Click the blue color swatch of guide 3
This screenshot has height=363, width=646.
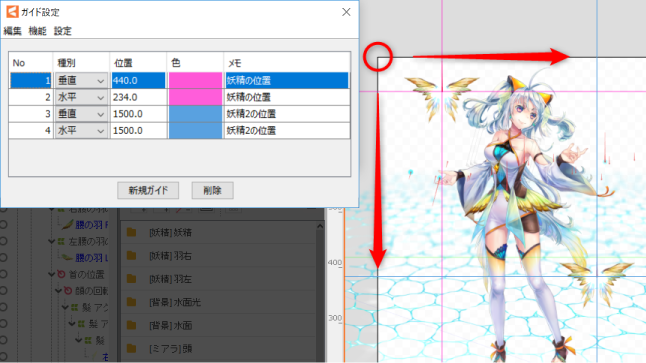point(195,114)
